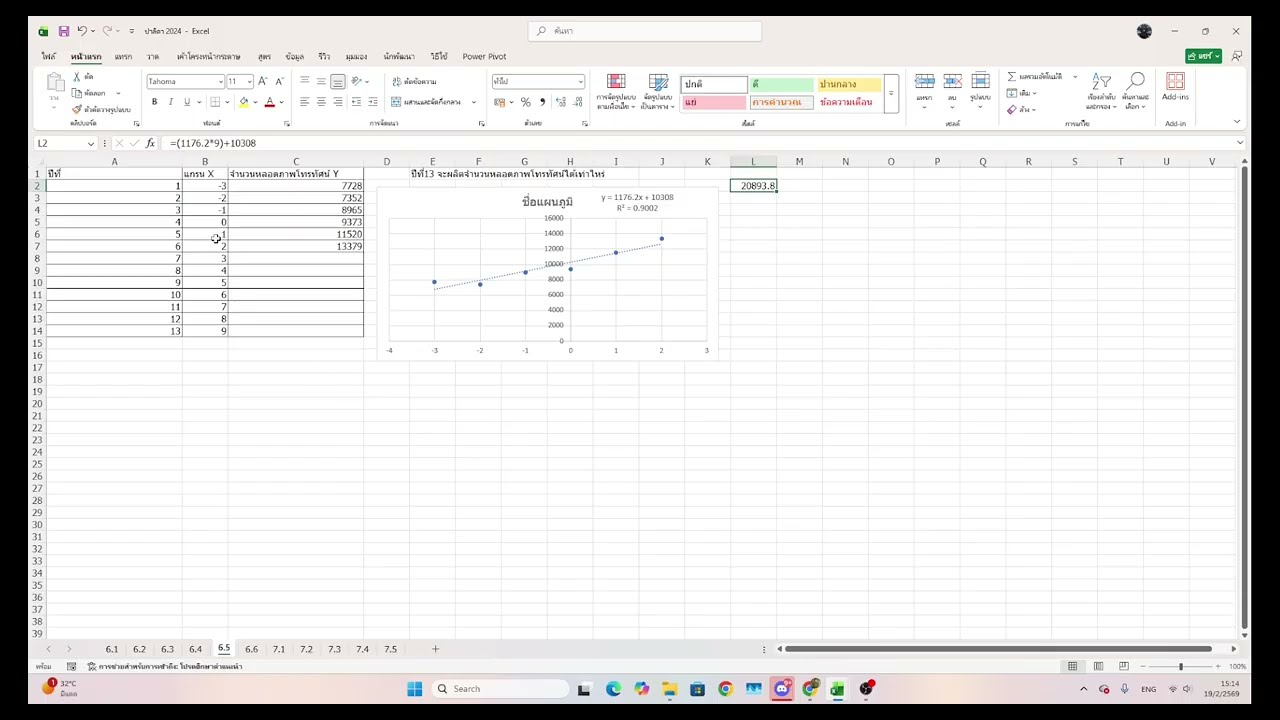Open the font size 11 dropdown
This screenshot has width=1280, height=720.
[x=249, y=82]
